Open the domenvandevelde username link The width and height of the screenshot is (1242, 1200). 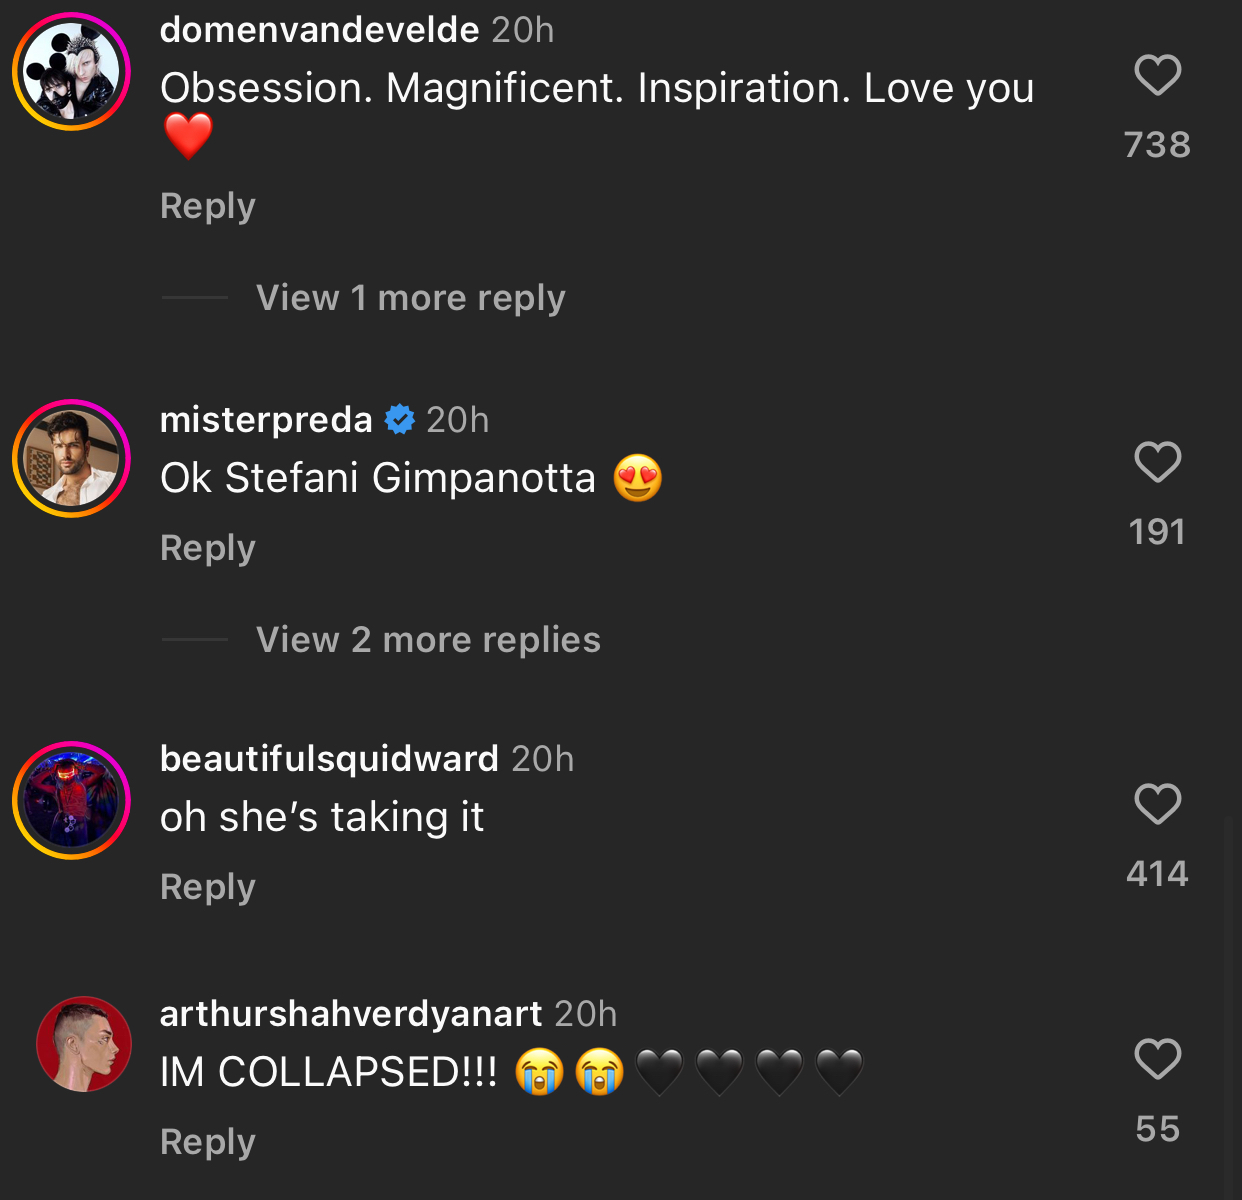[319, 30]
